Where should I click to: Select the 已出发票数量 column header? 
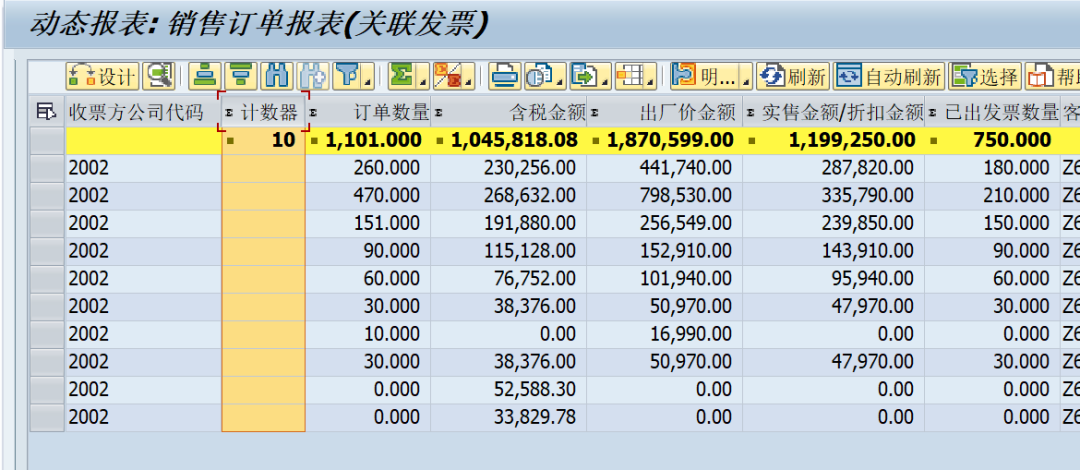[993, 112]
